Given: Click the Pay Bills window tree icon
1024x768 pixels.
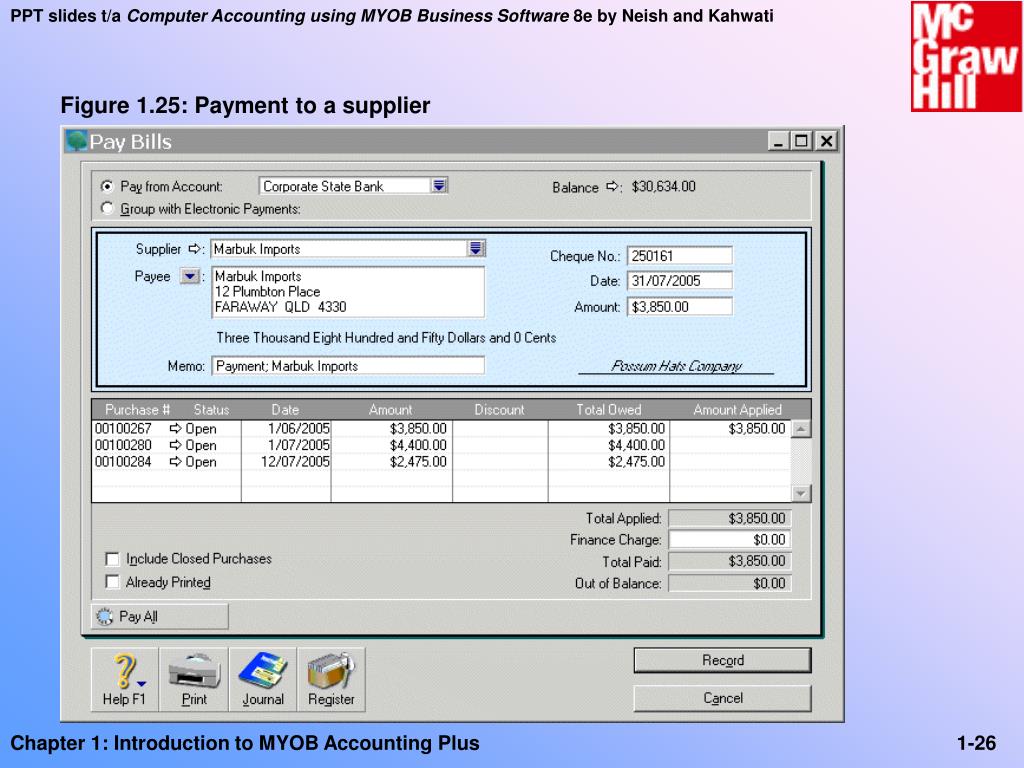Looking at the screenshot, I should 76,141.
